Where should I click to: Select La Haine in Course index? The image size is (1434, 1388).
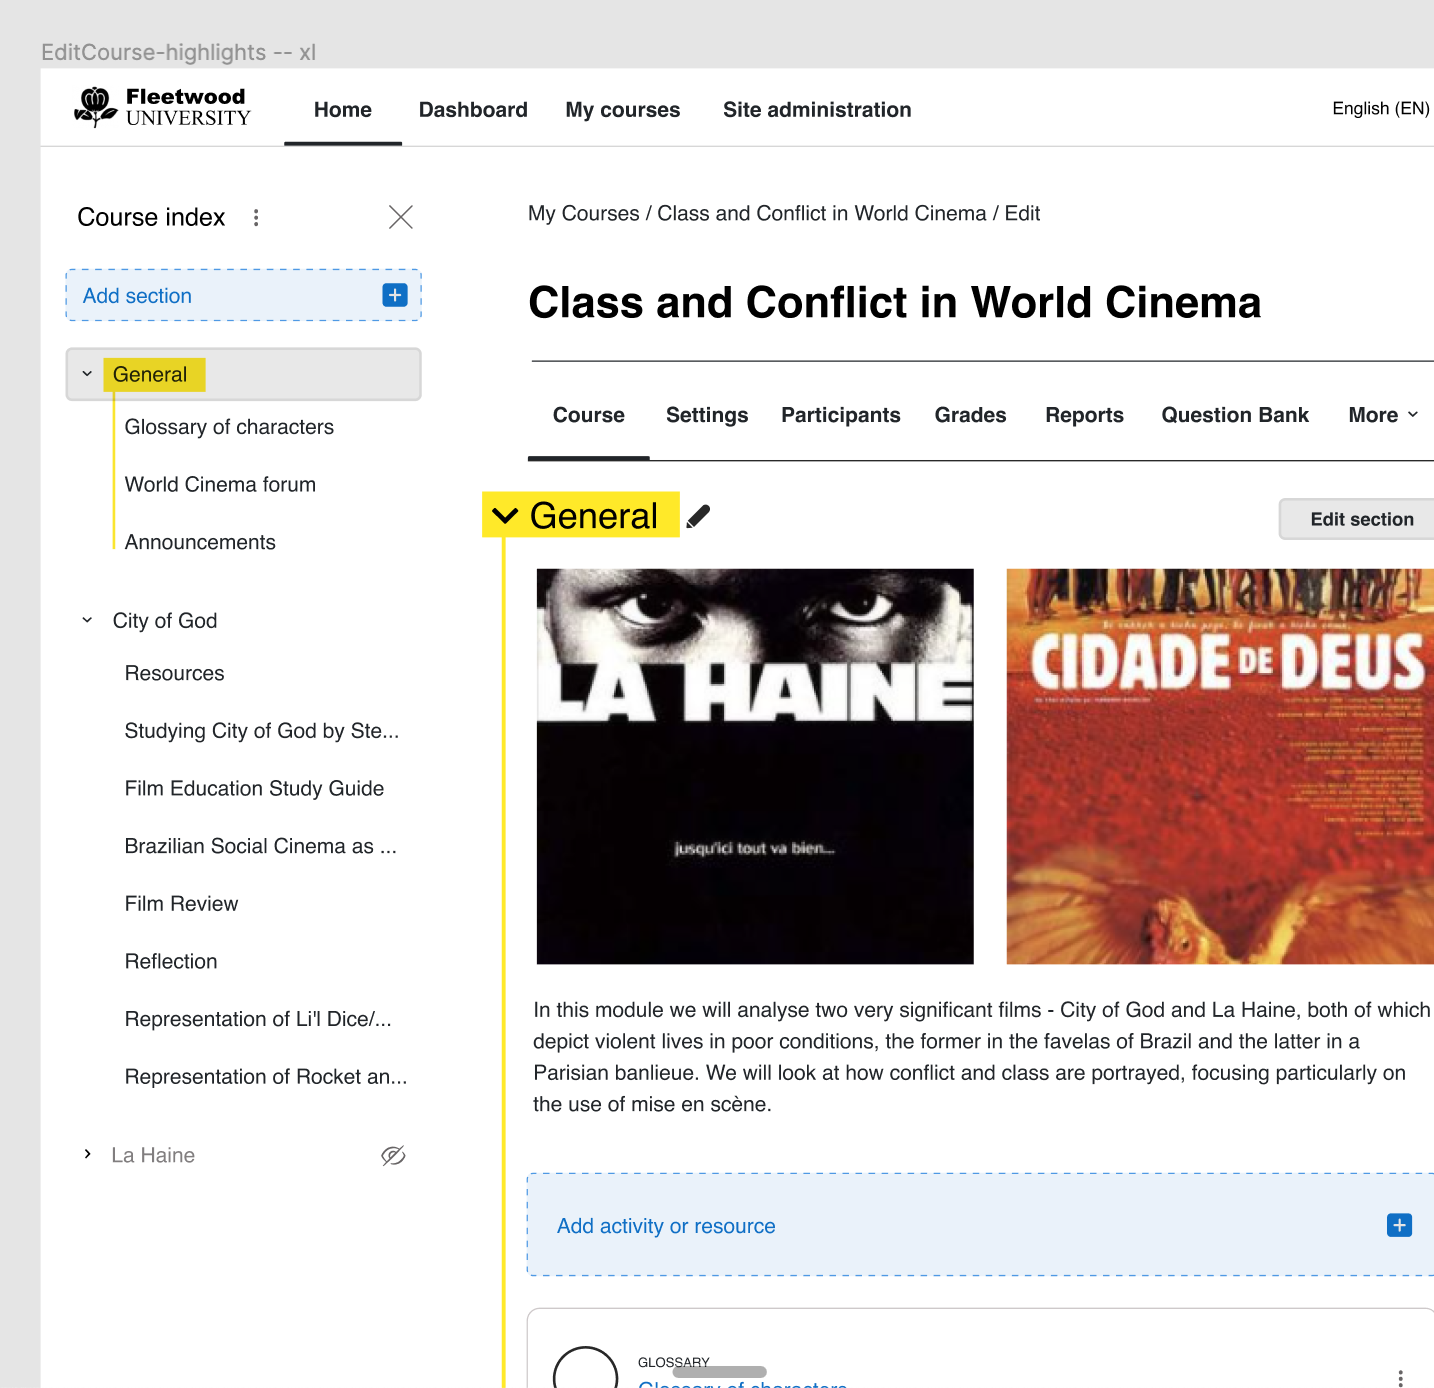coord(153,1155)
